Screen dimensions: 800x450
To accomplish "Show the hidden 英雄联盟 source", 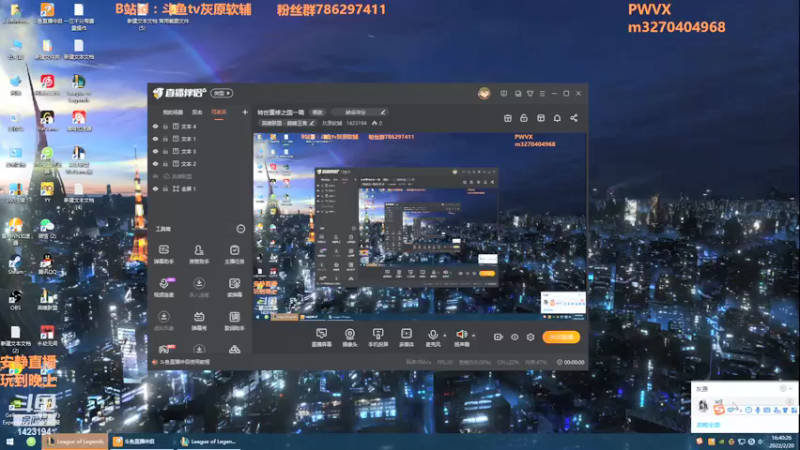I will [x=156, y=176].
